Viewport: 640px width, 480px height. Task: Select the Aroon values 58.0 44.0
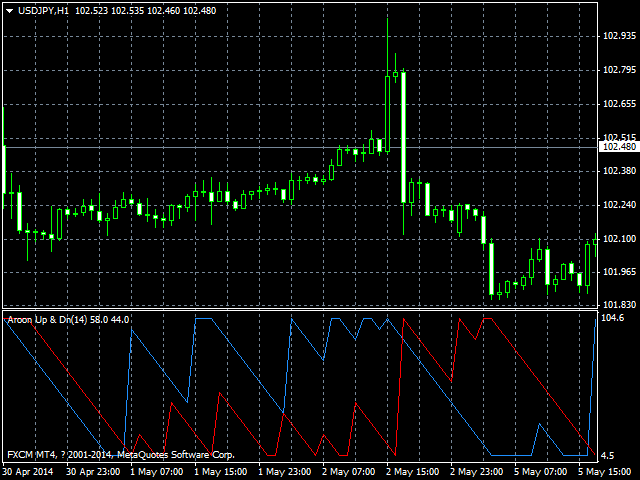click(110, 320)
